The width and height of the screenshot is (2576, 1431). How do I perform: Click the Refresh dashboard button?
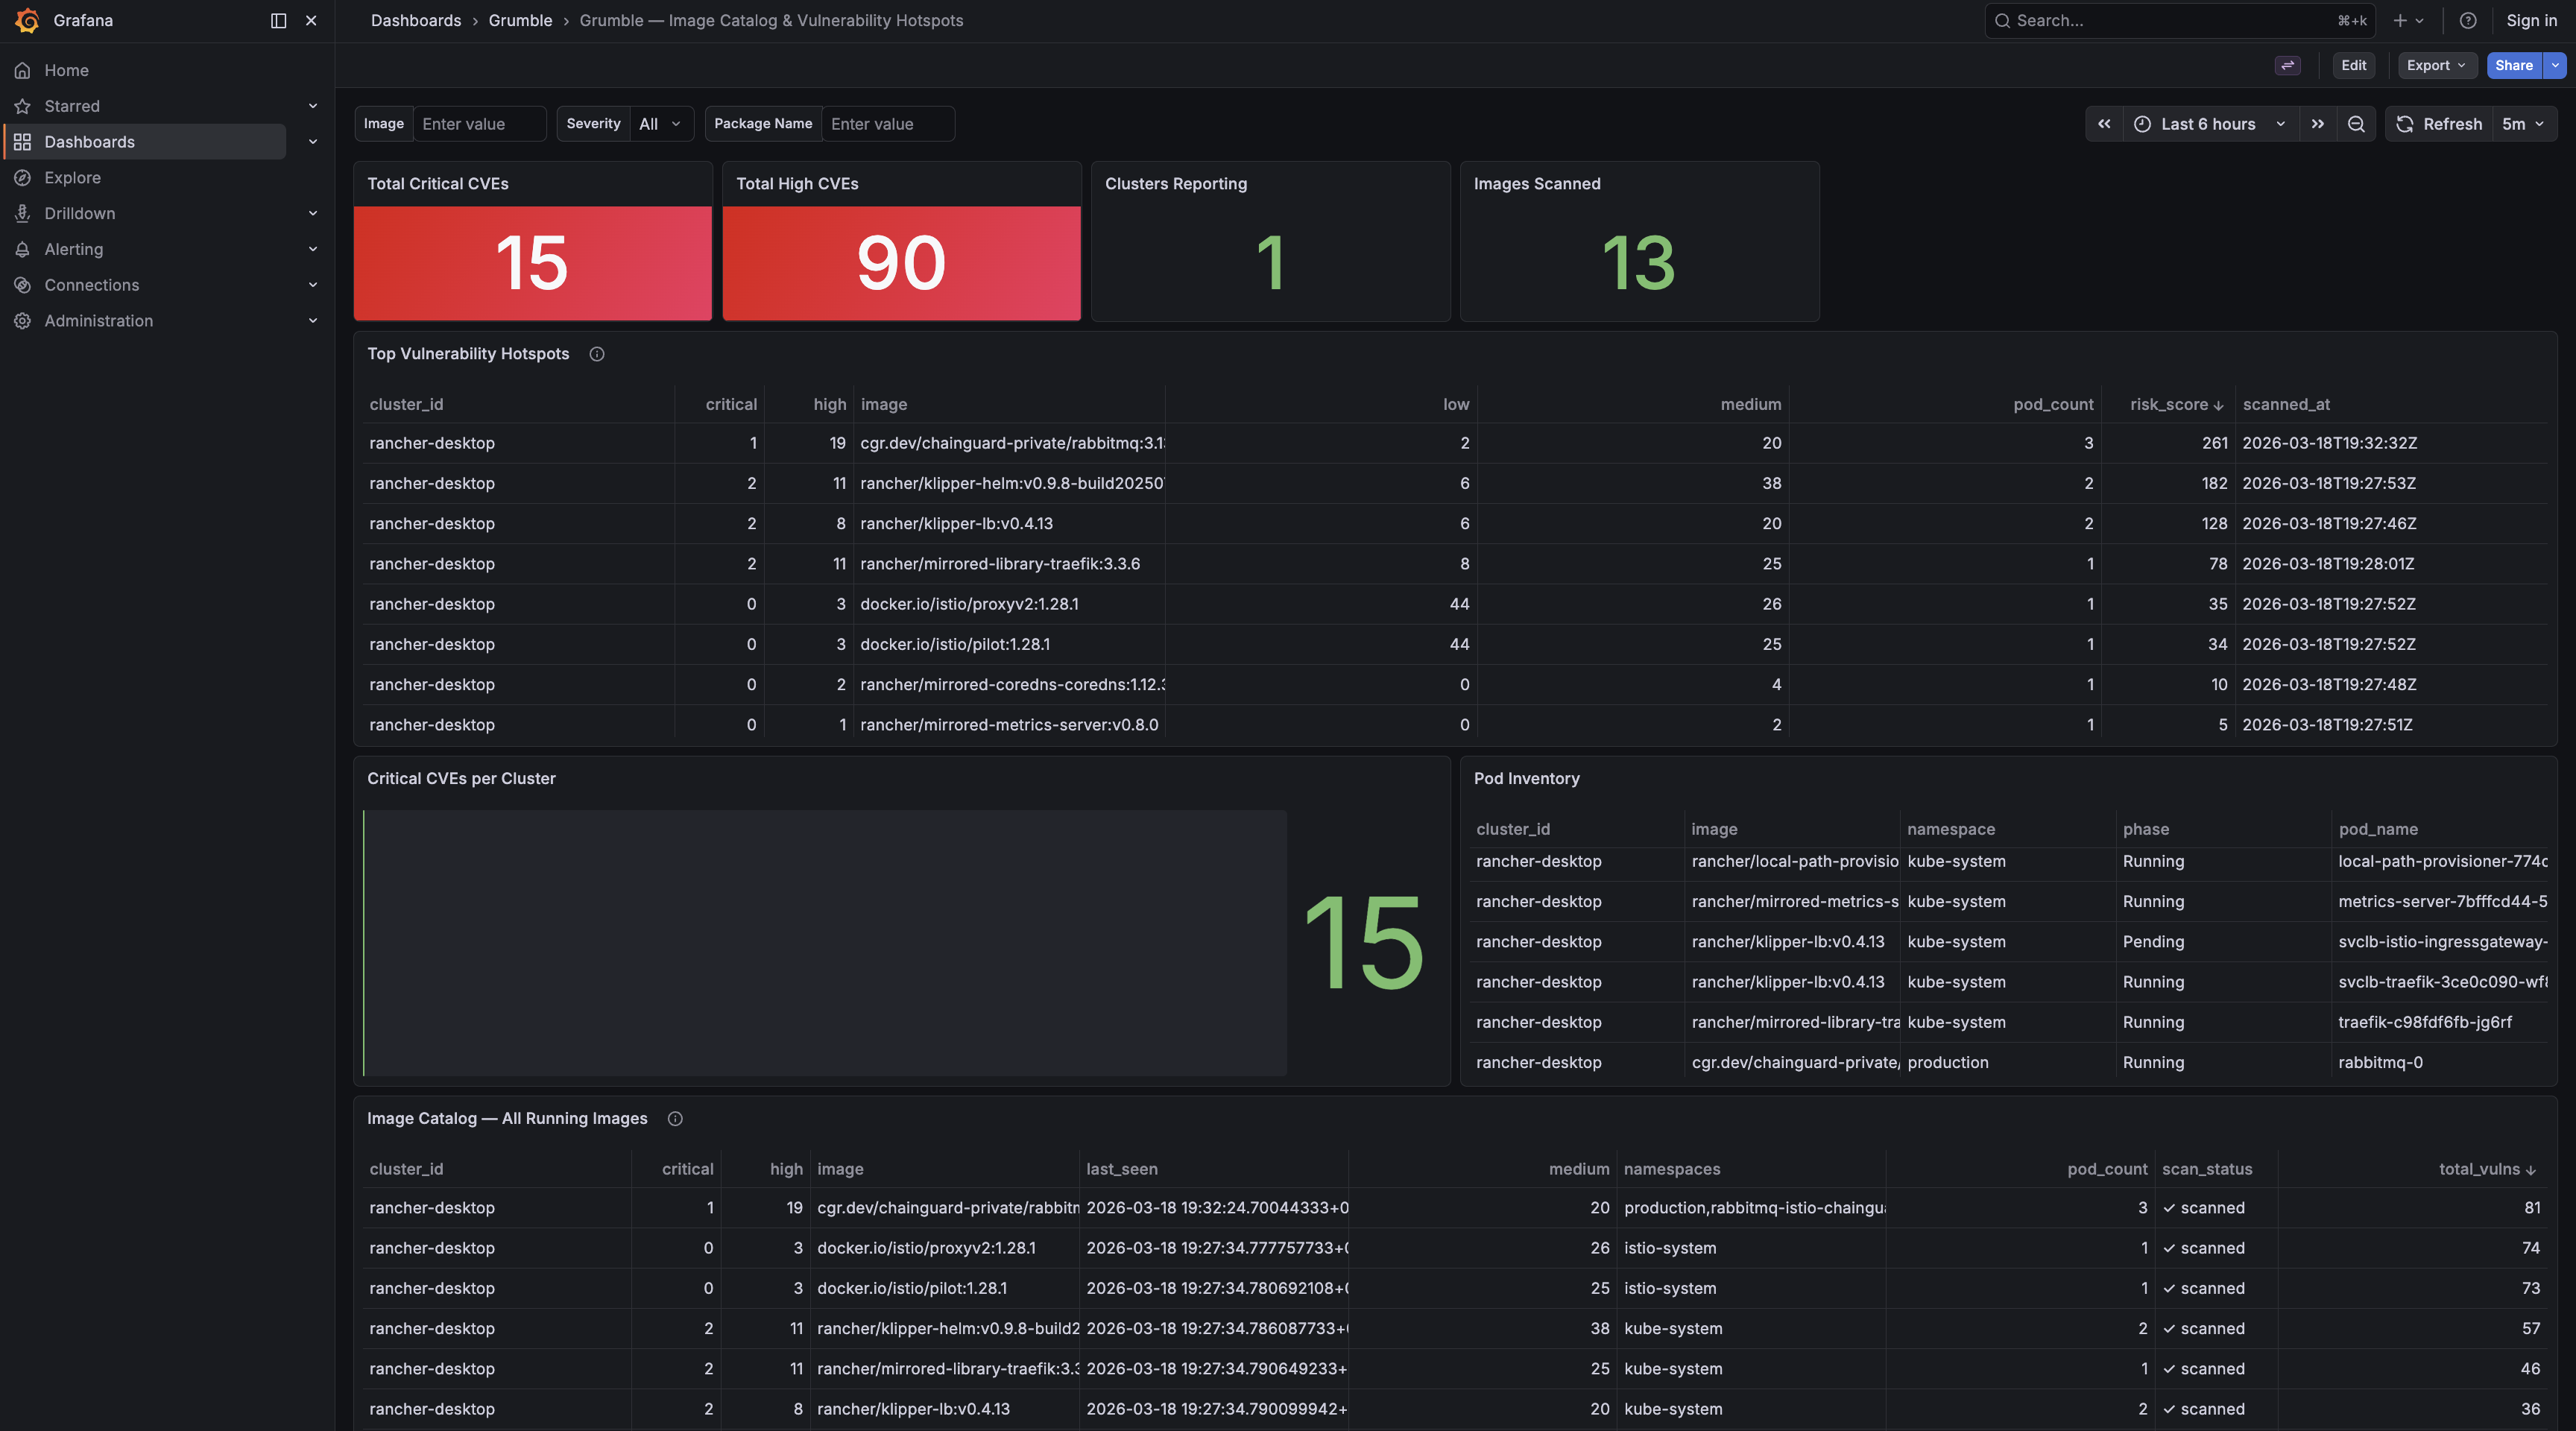(x=2439, y=124)
